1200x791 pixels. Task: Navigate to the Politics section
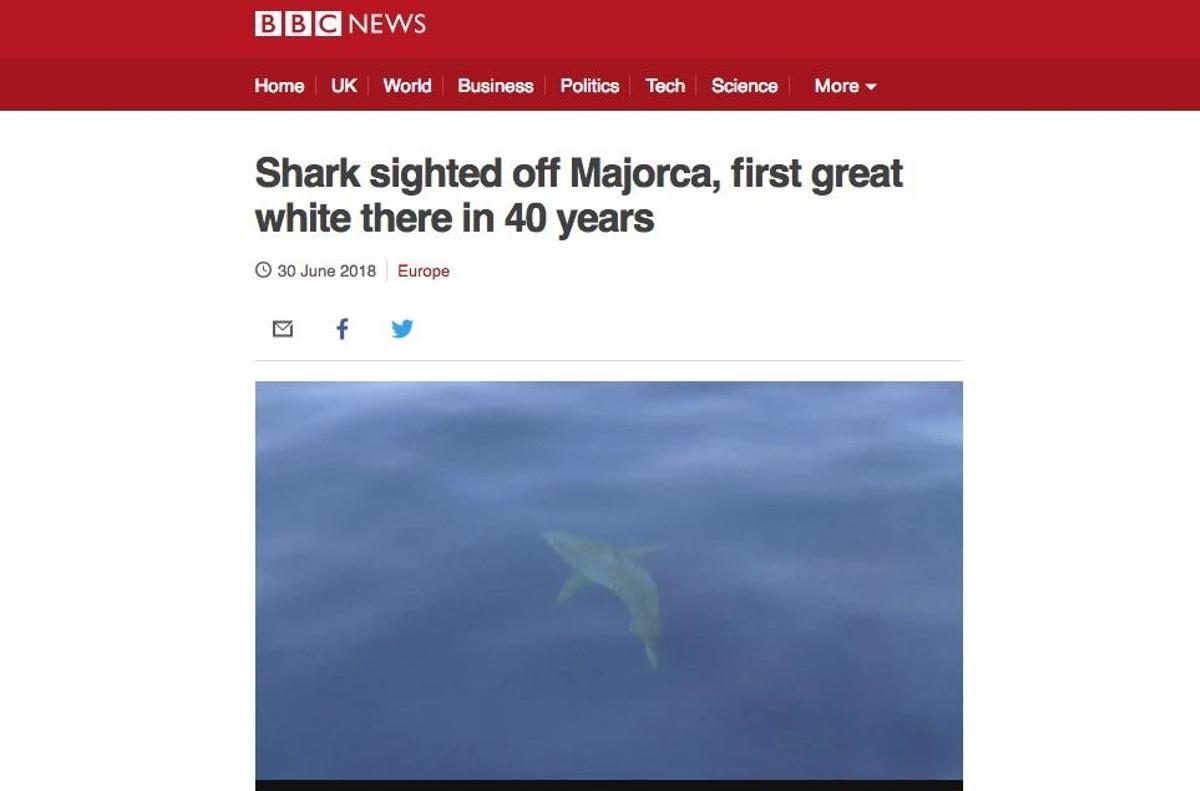tap(589, 86)
